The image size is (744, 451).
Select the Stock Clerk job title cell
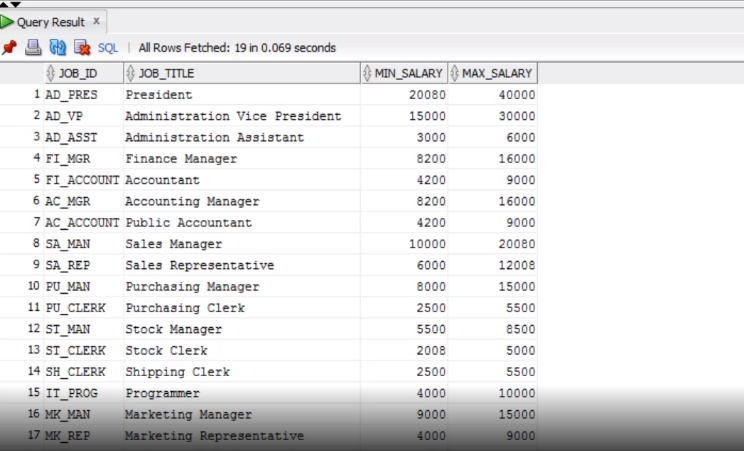click(166, 350)
